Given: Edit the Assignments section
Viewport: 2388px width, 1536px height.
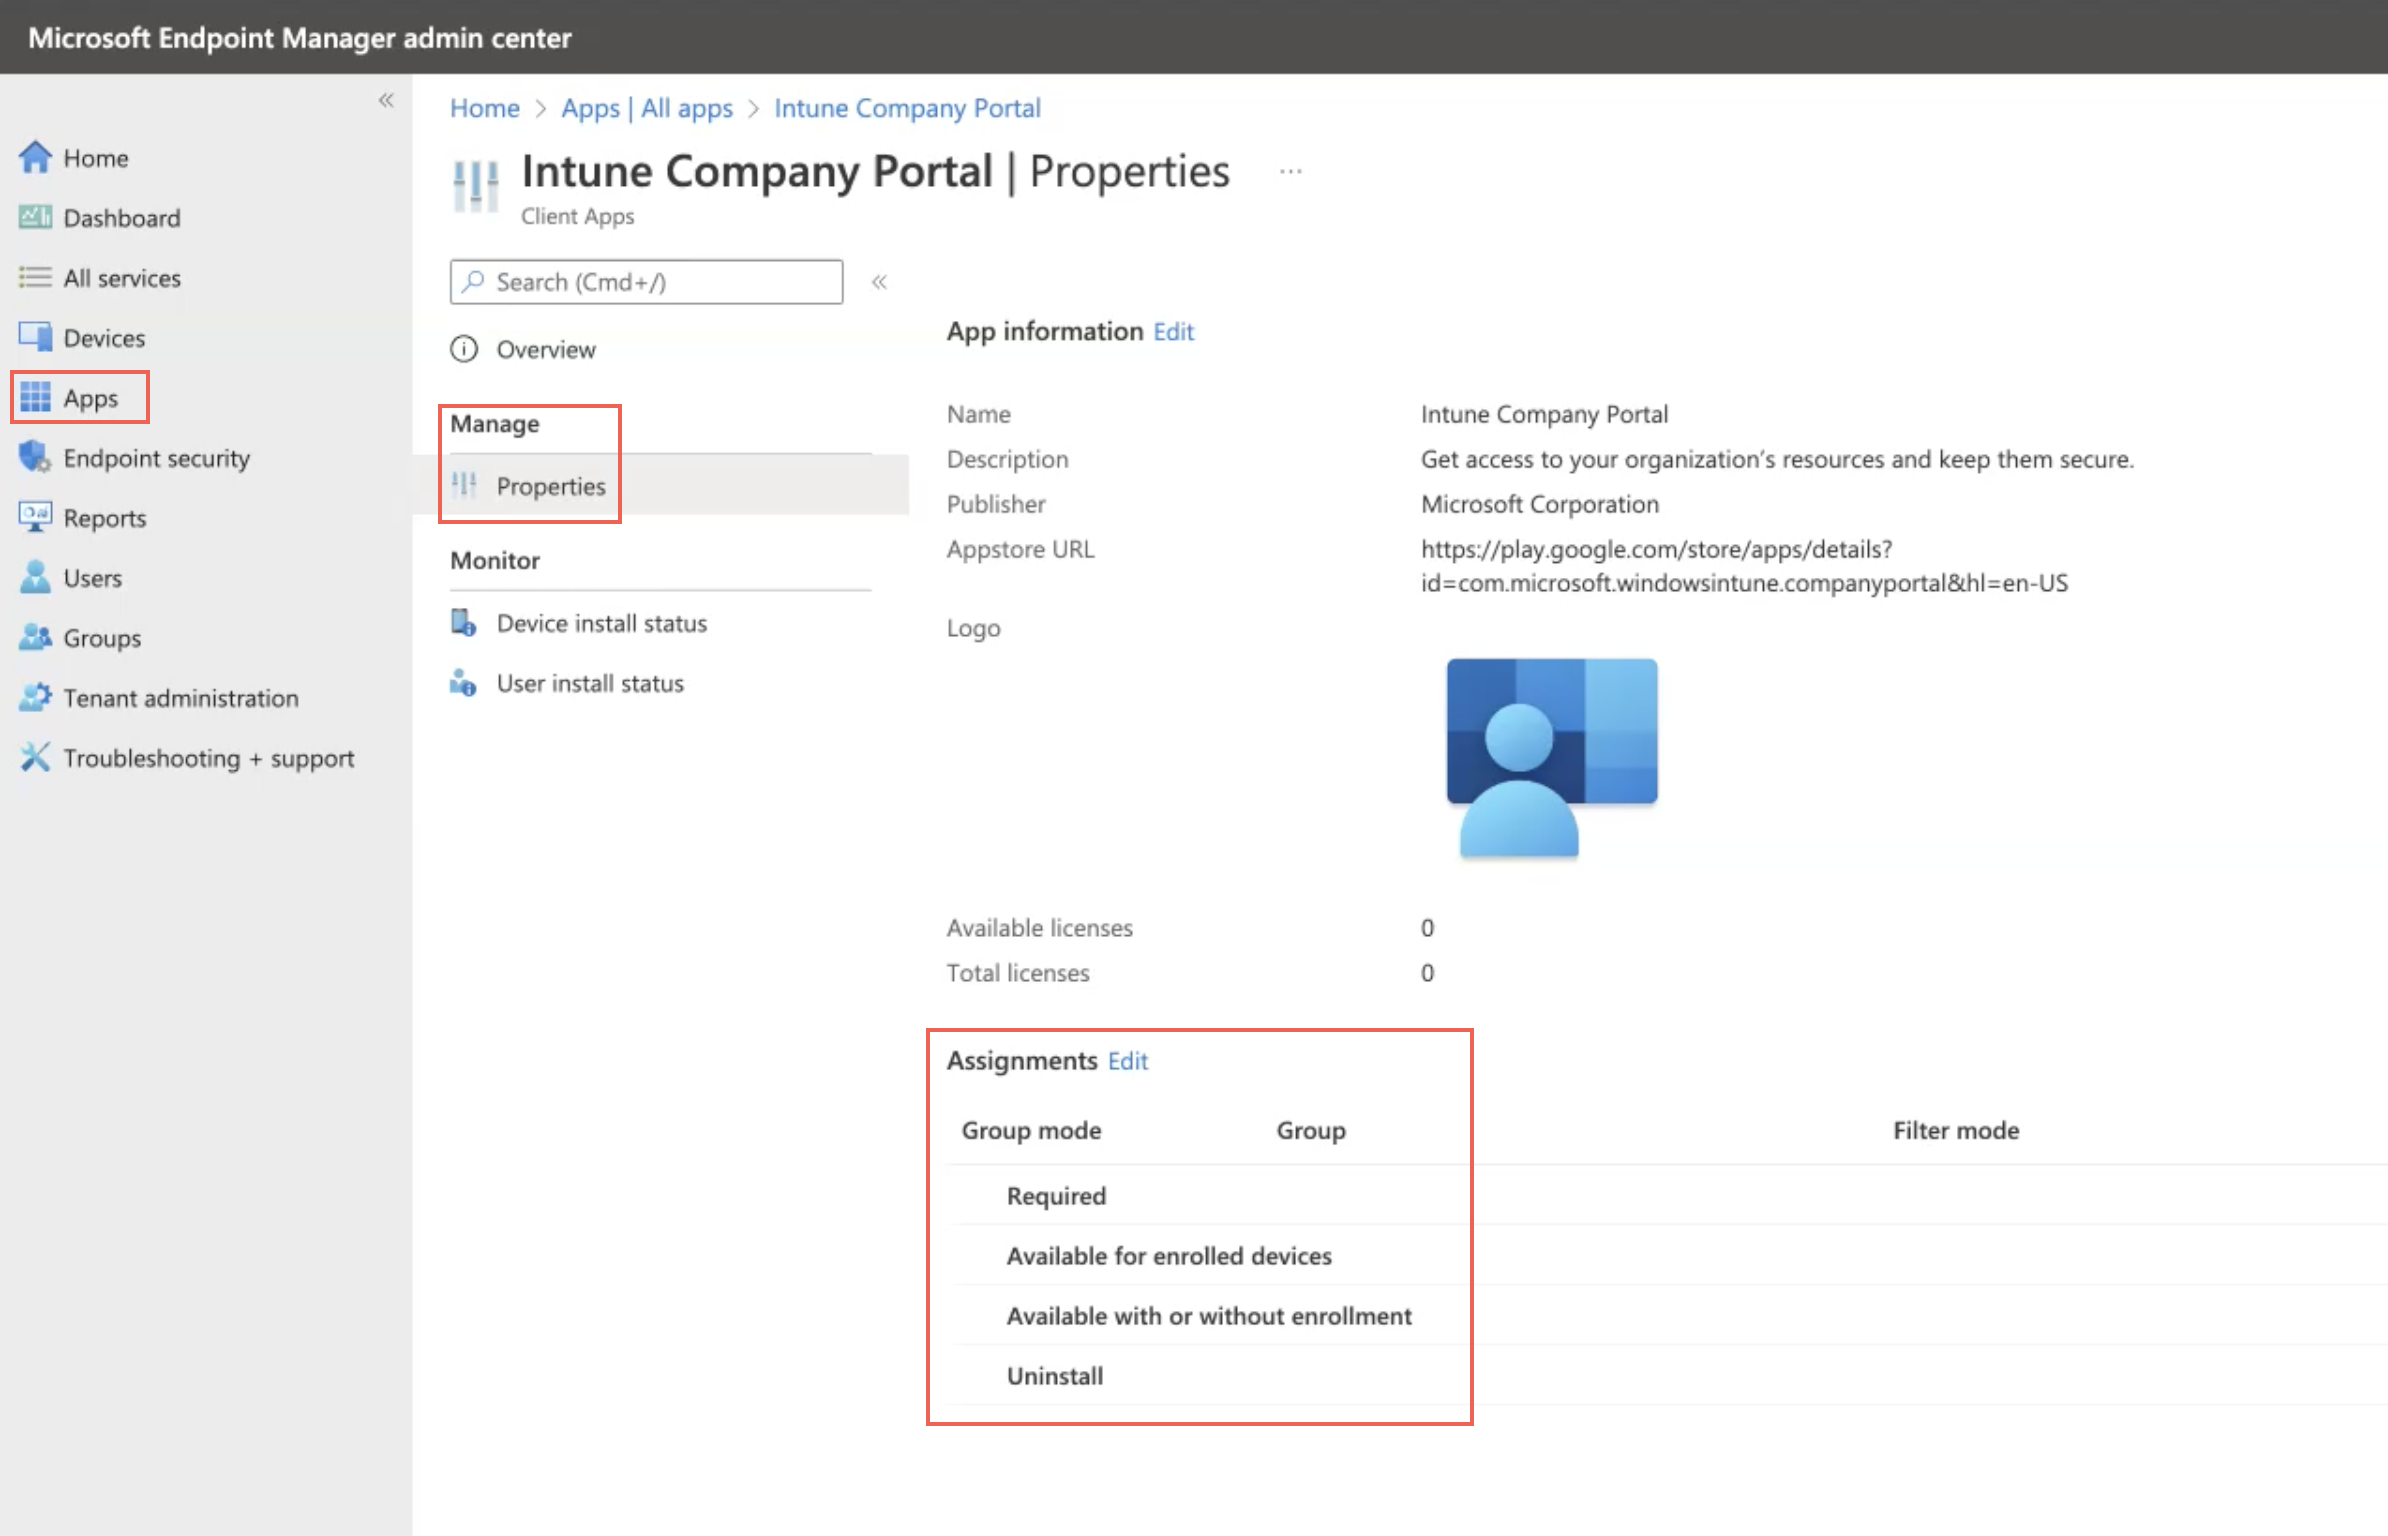Looking at the screenshot, I should (x=1128, y=1060).
